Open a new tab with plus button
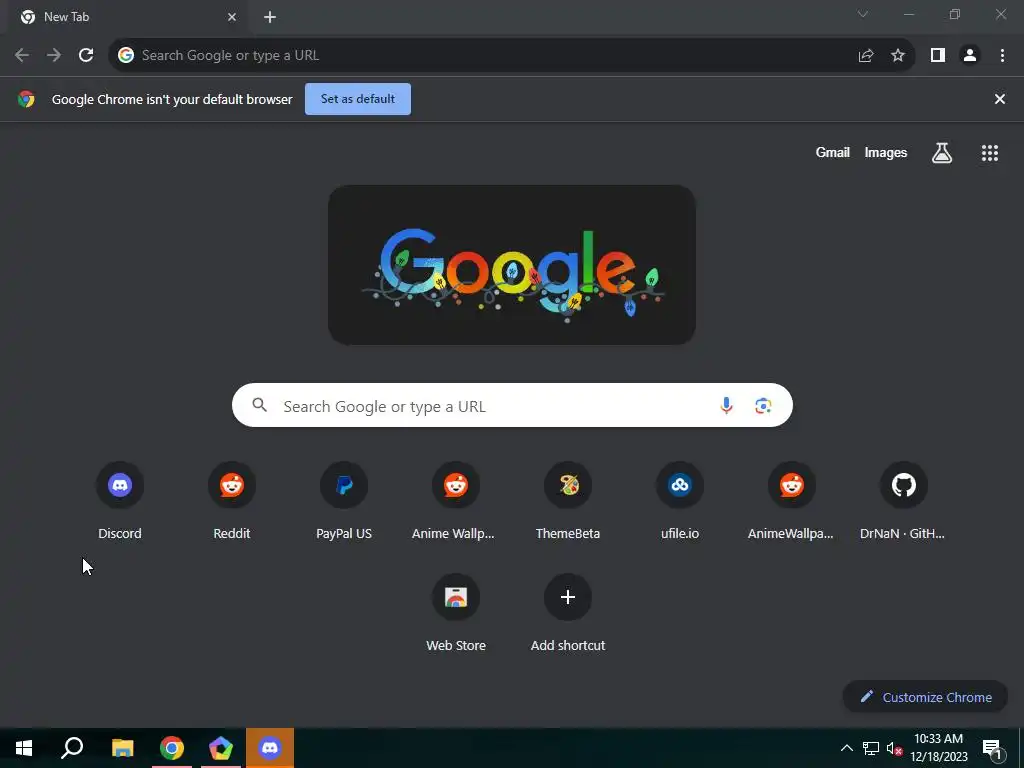The height and width of the screenshot is (768, 1024). [270, 17]
